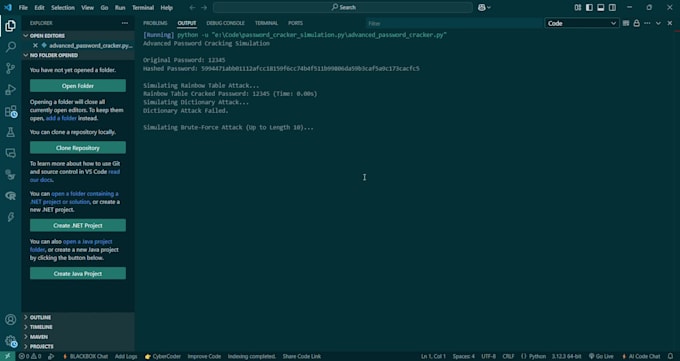Follow 'open a Java project folder' link
This screenshot has width=680, height=361.
(x=71, y=246)
